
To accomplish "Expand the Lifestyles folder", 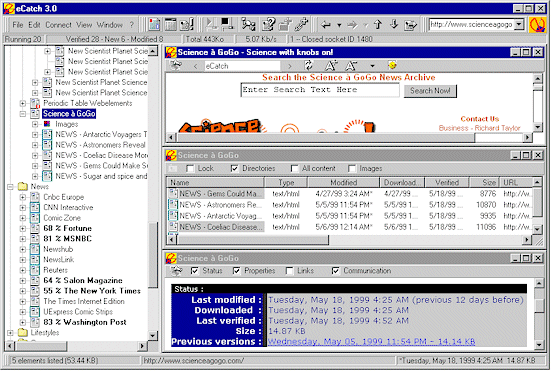I will [10, 333].
